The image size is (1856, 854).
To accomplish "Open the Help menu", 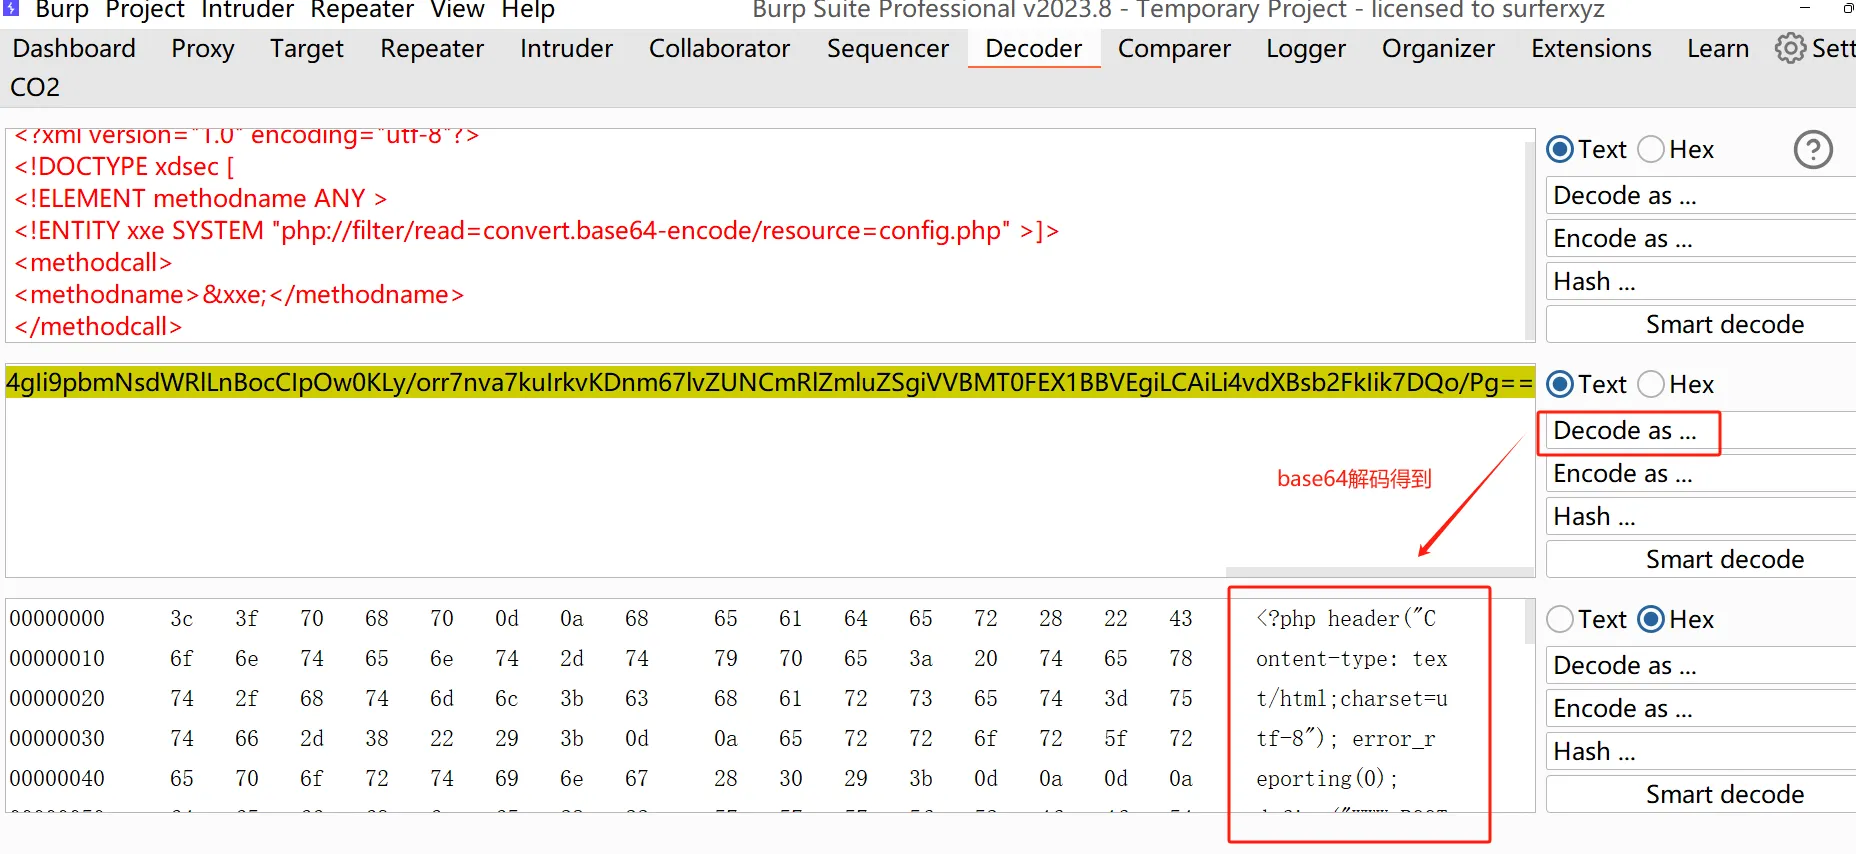I will click(x=528, y=10).
